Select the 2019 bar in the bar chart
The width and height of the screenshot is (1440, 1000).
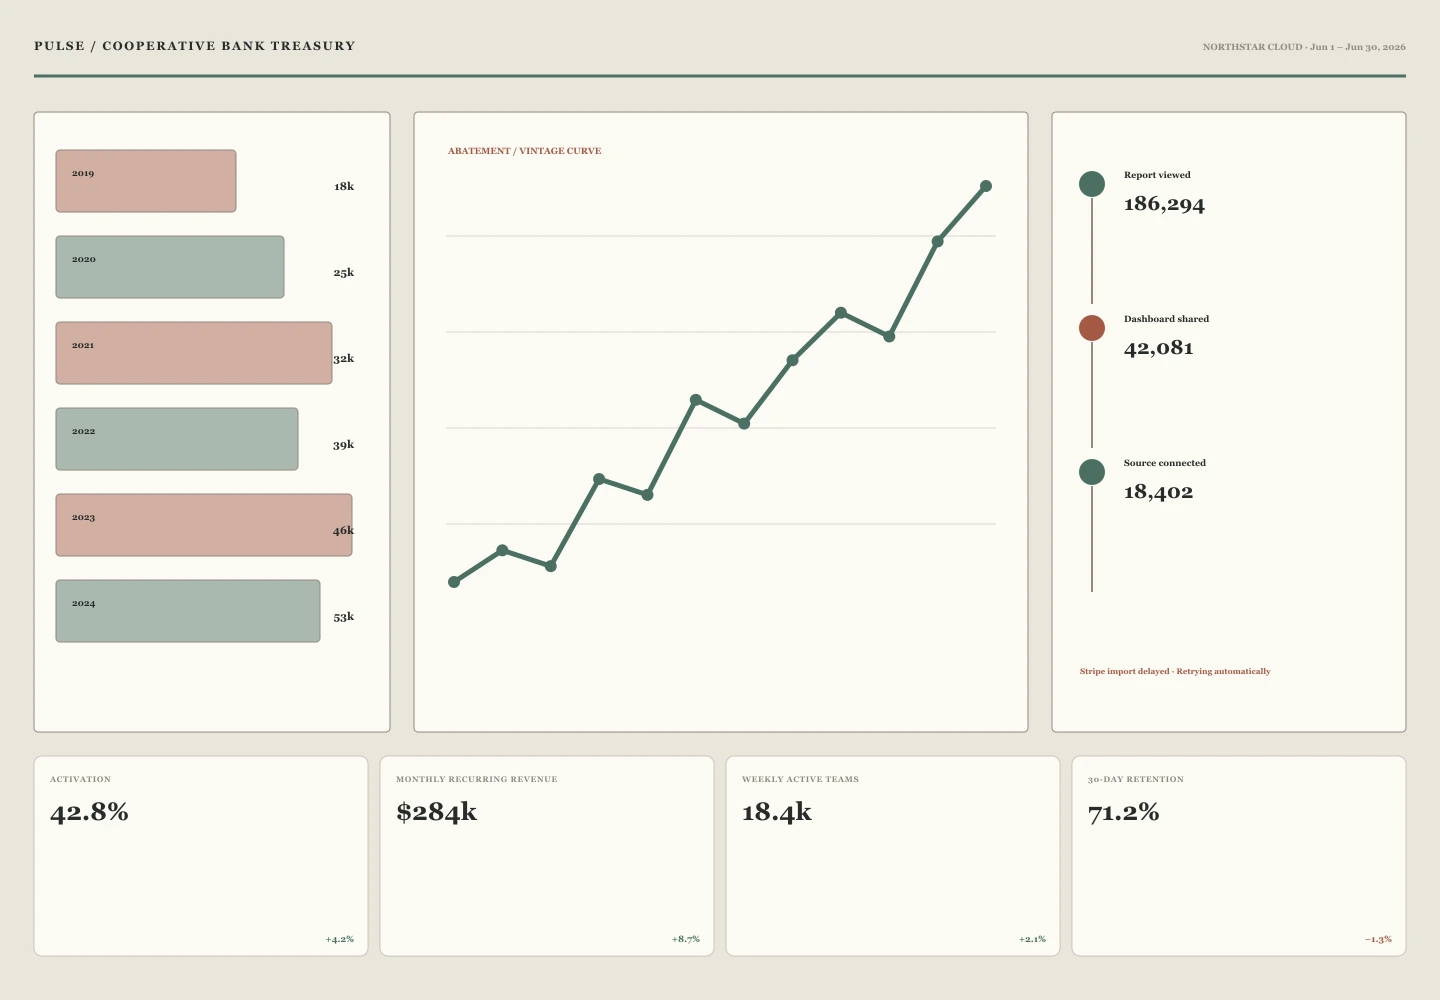(x=146, y=181)
